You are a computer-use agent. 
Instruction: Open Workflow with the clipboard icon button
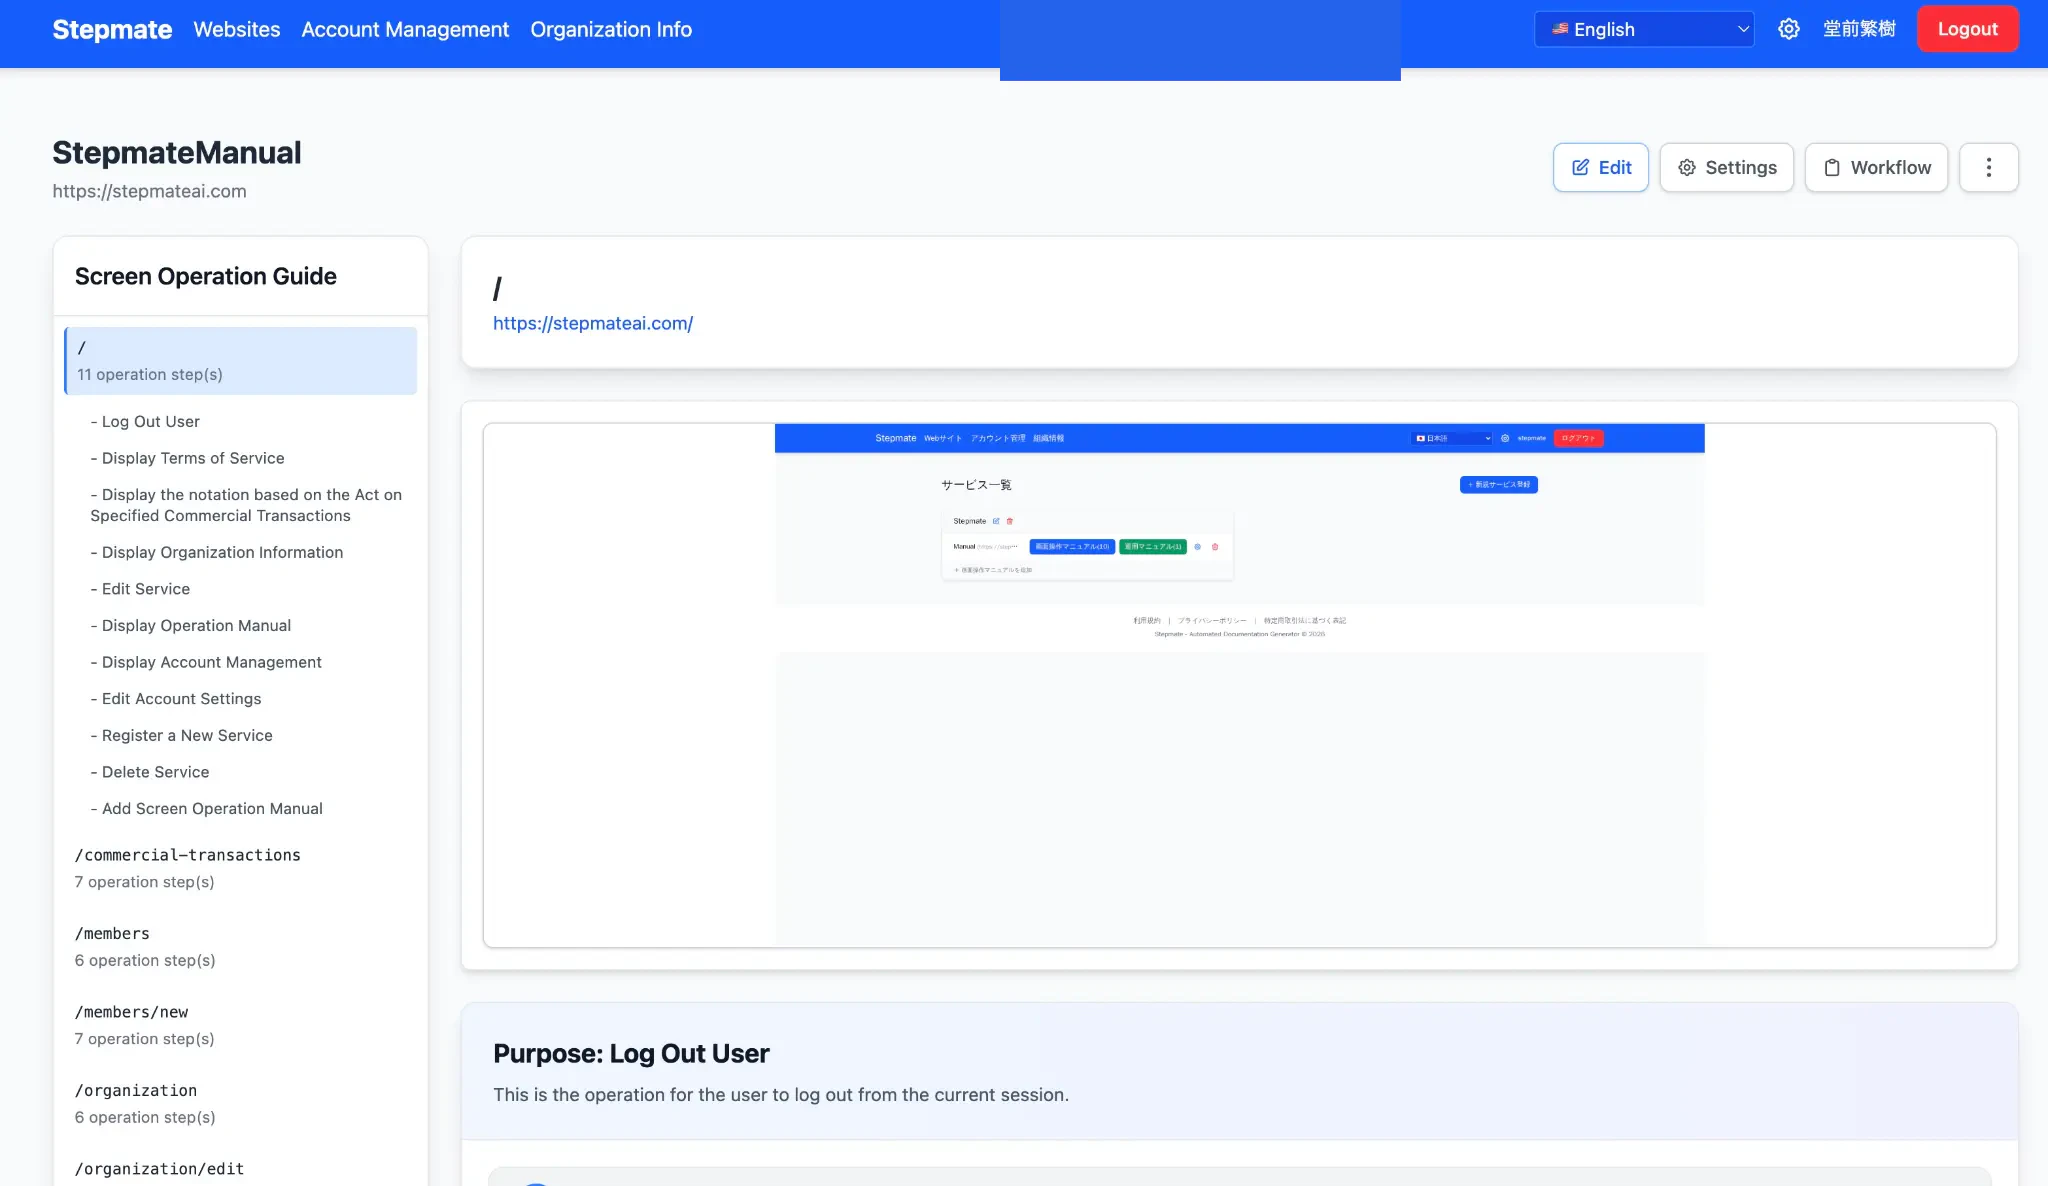(1875, 167)
